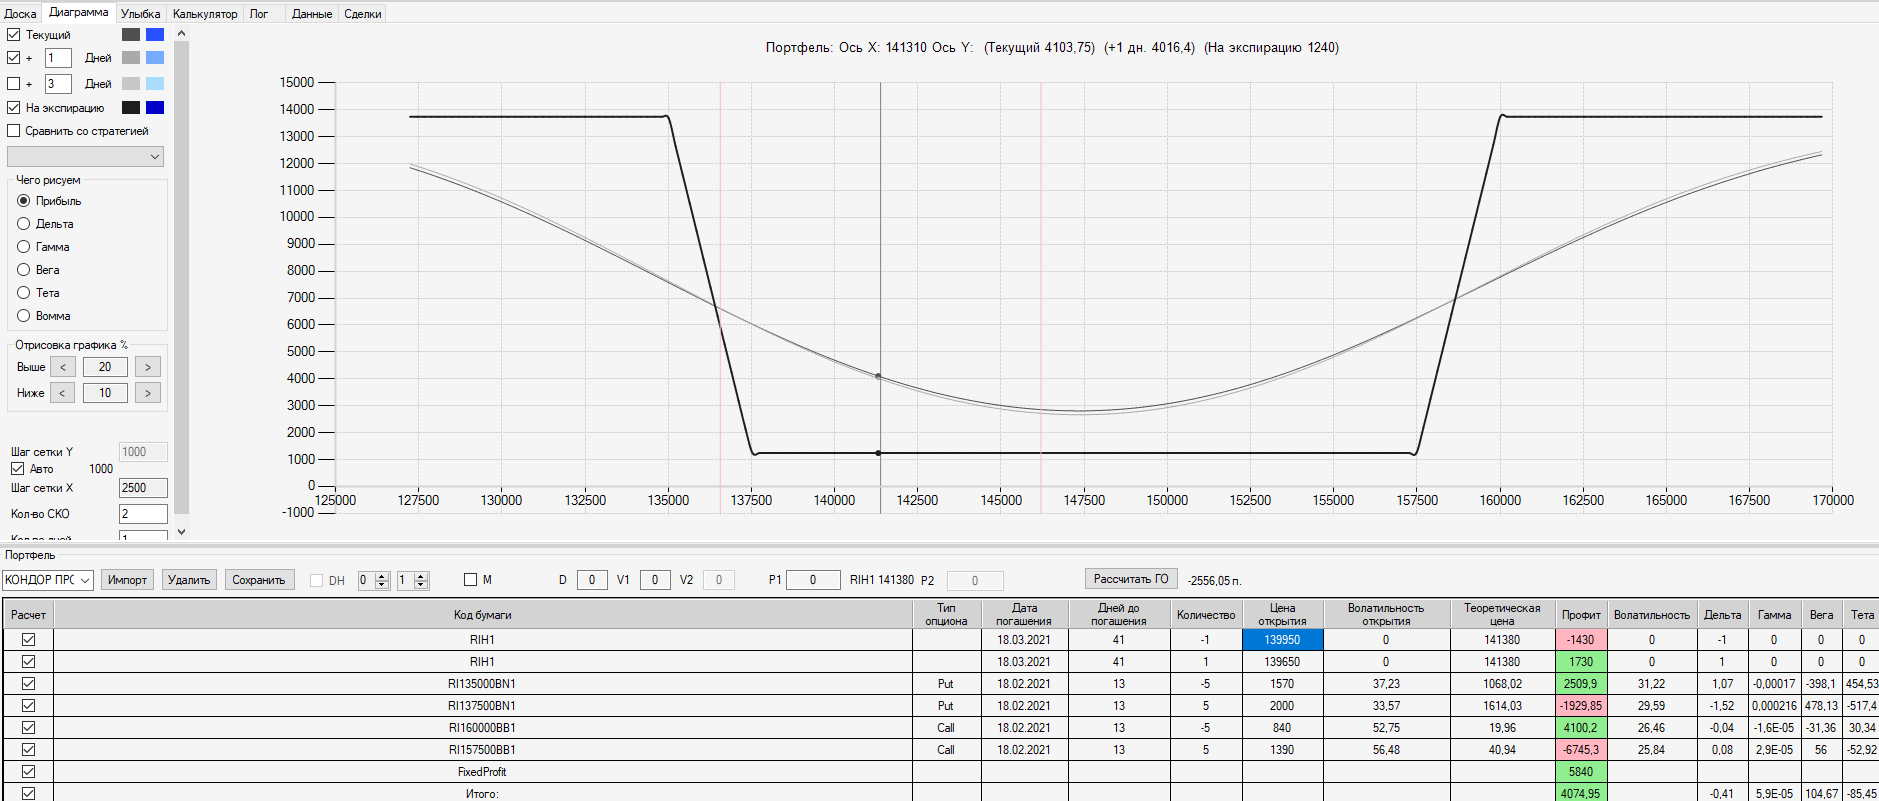This screenshot has width=1879, height=801.
Task: Click the Профит column header
Action: click(1581, 614)
